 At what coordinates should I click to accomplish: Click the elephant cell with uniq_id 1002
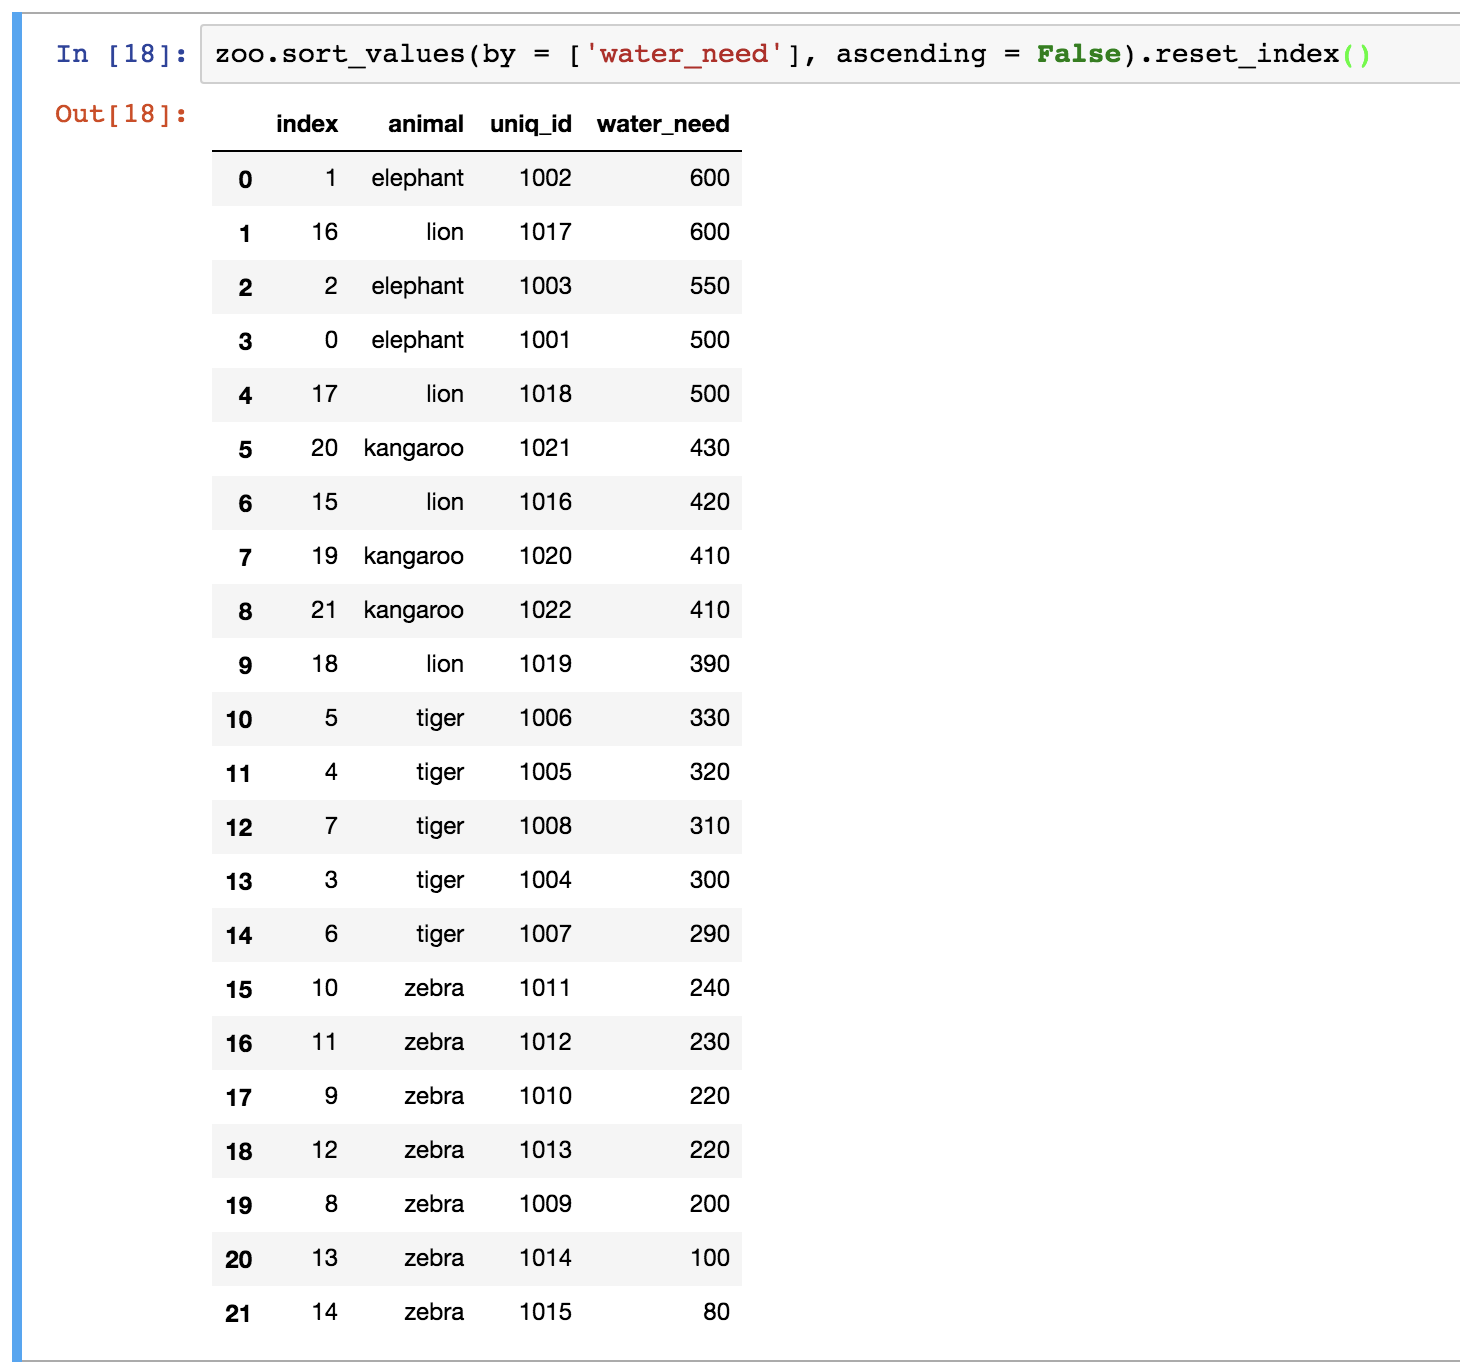417,178
